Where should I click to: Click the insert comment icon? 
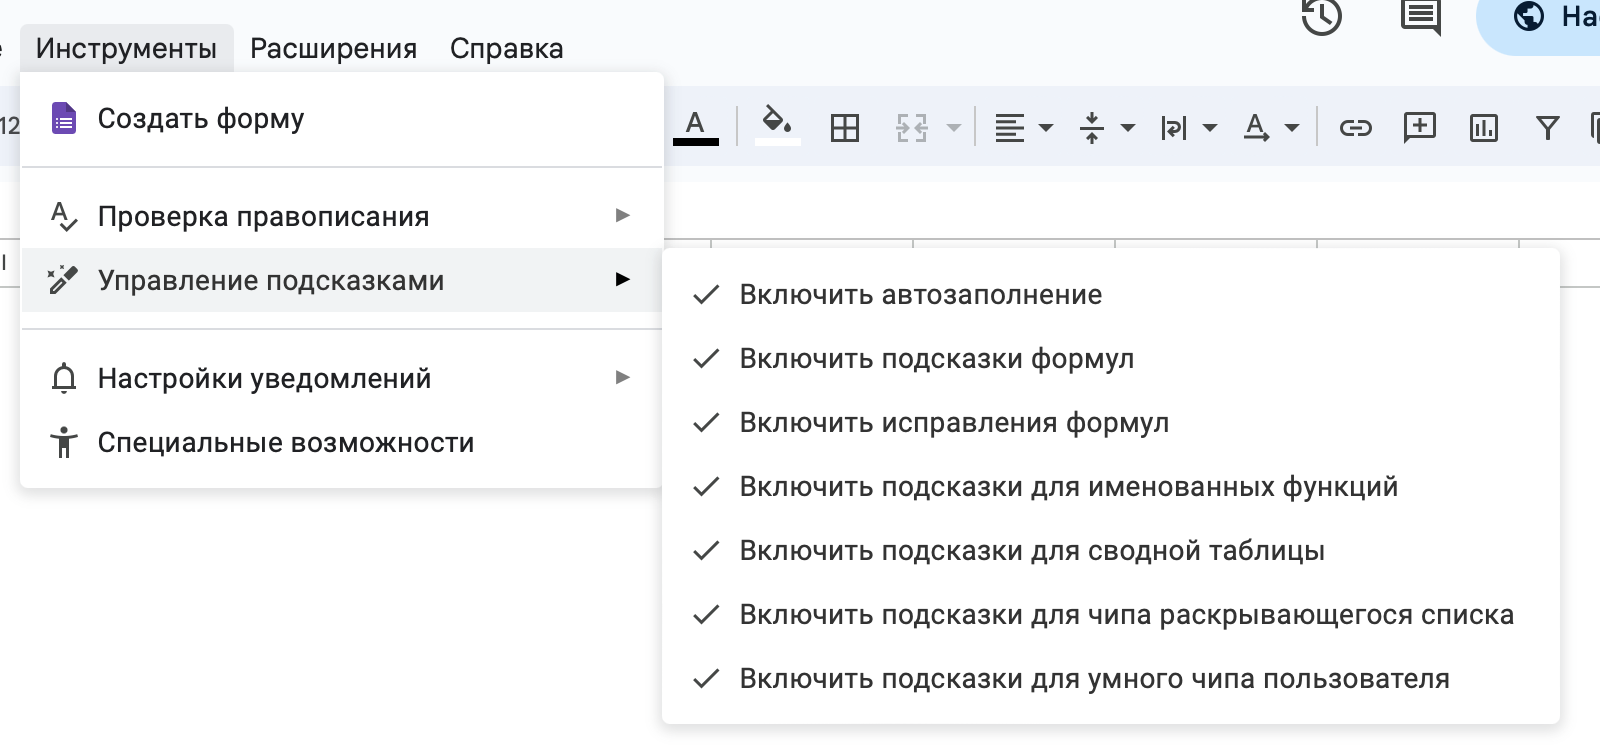(1419, 128)
